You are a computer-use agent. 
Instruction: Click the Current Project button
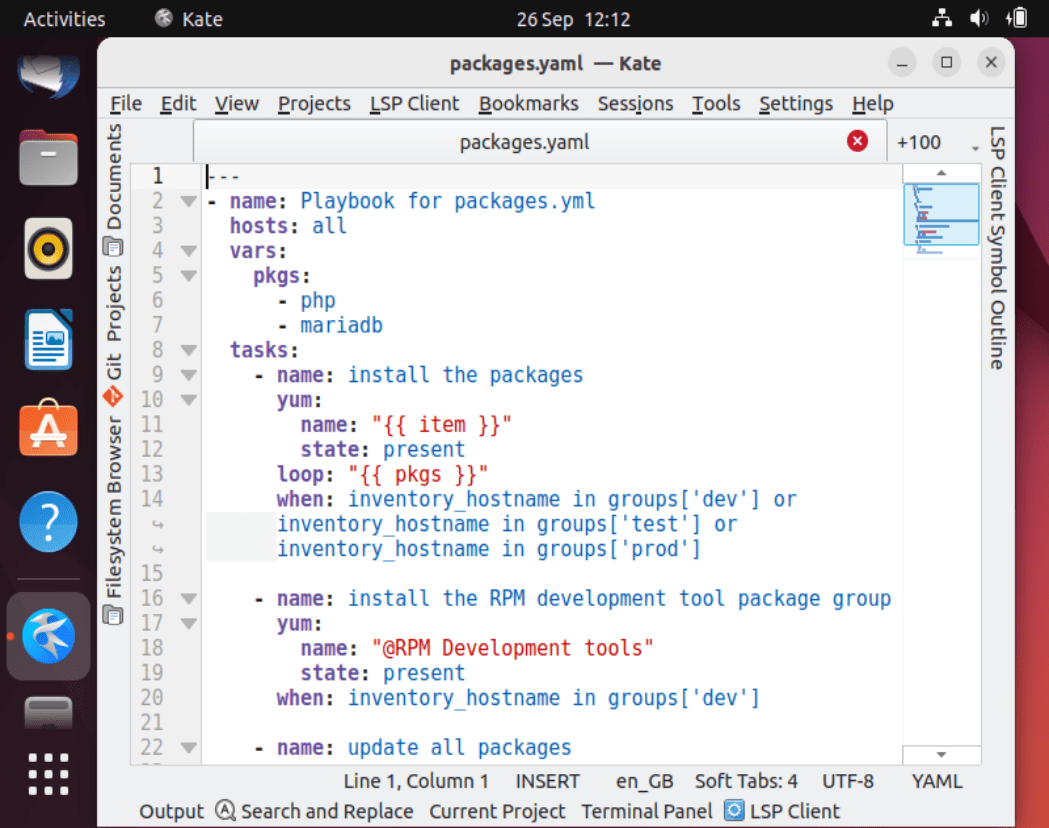click(x=497, y=811)
